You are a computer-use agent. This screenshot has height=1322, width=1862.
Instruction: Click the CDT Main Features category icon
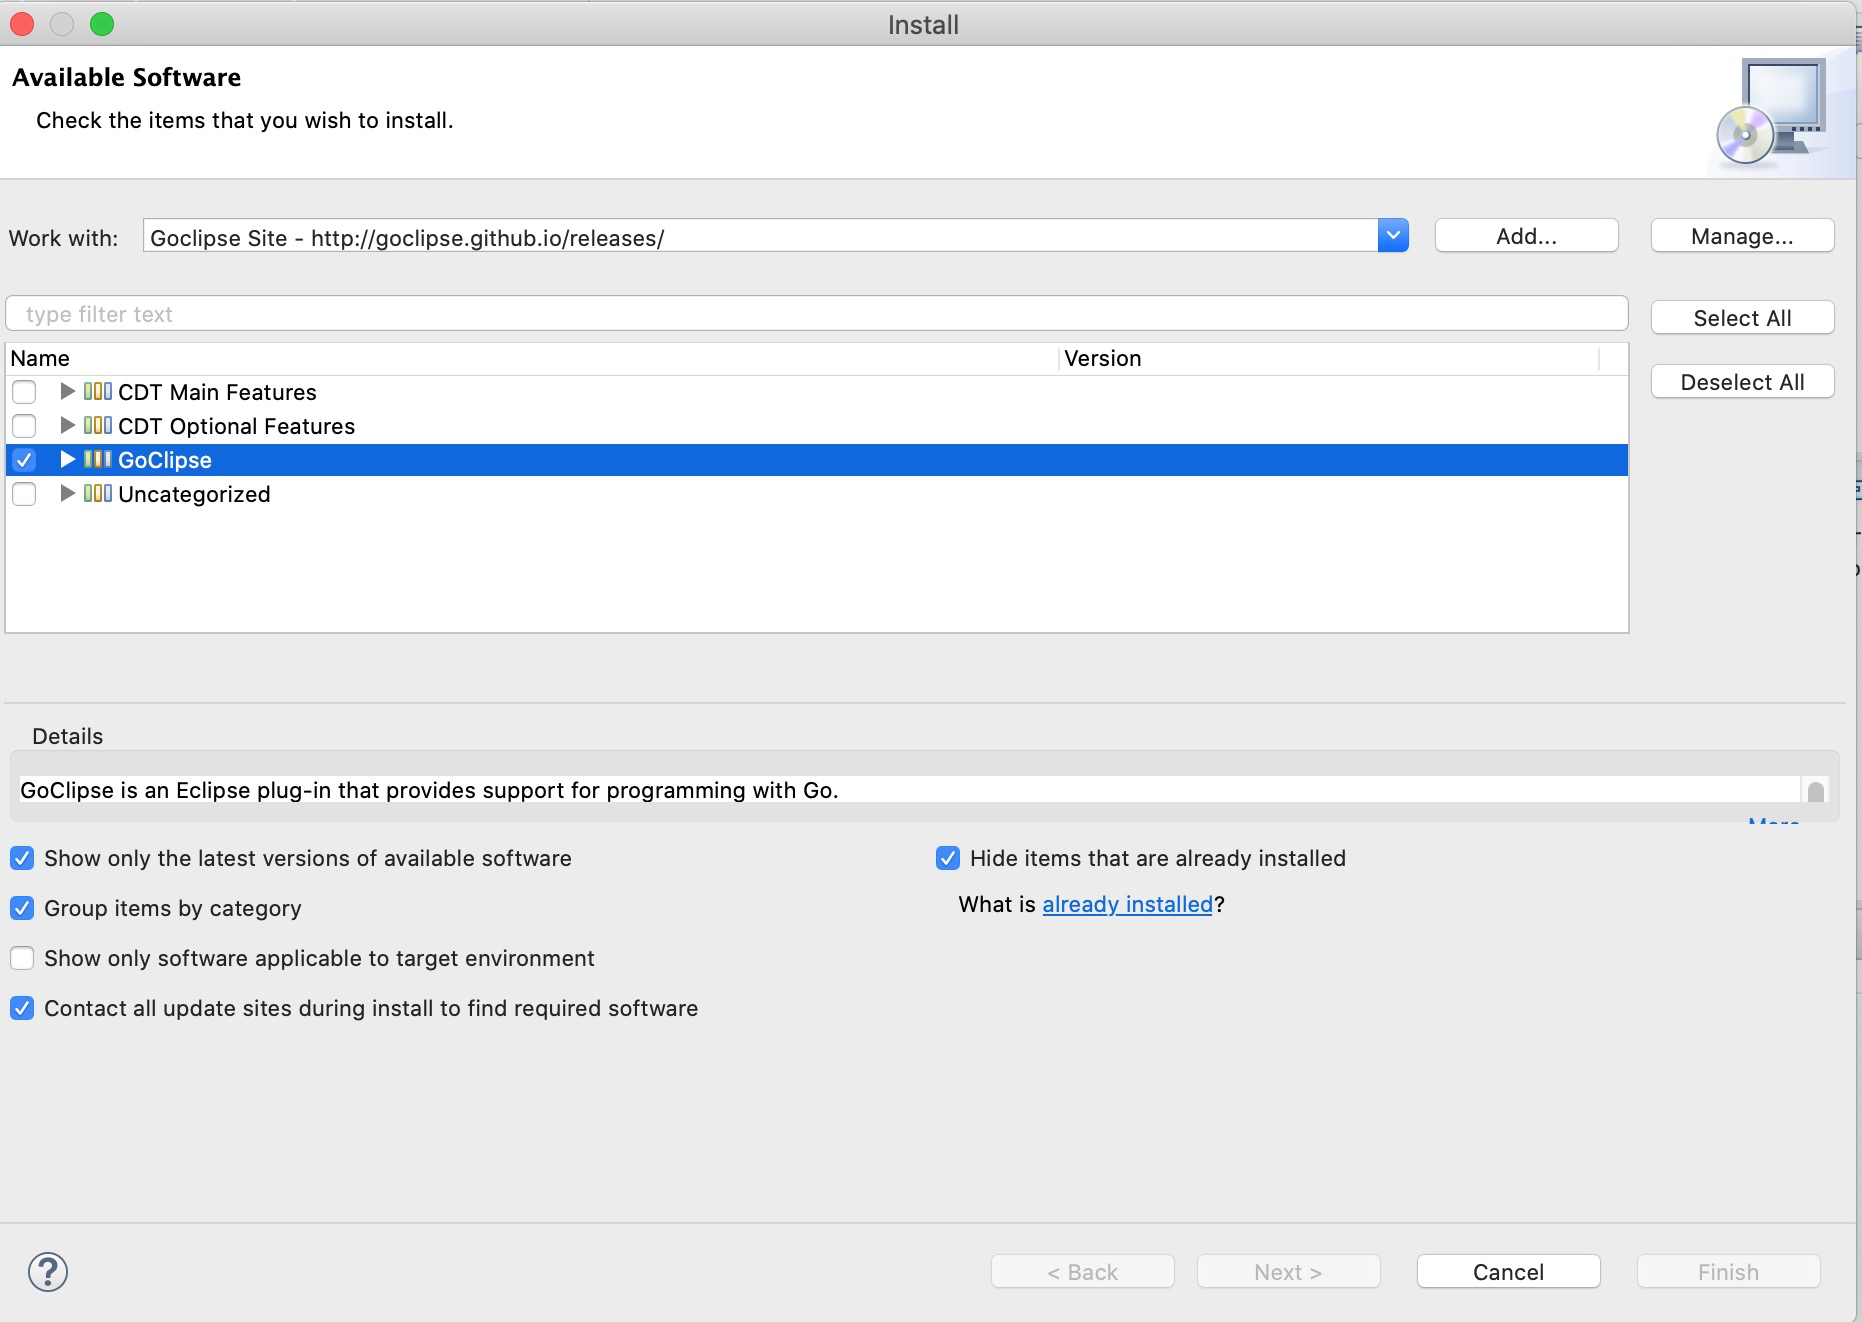pos(97,391)
